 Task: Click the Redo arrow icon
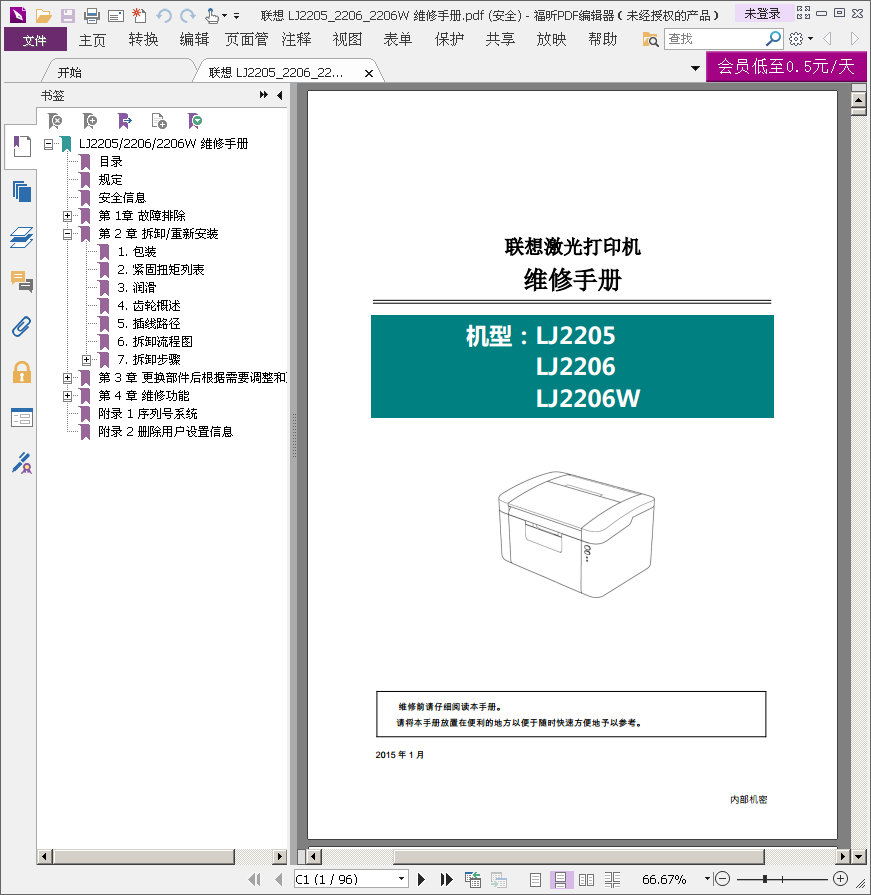point(188,15)
